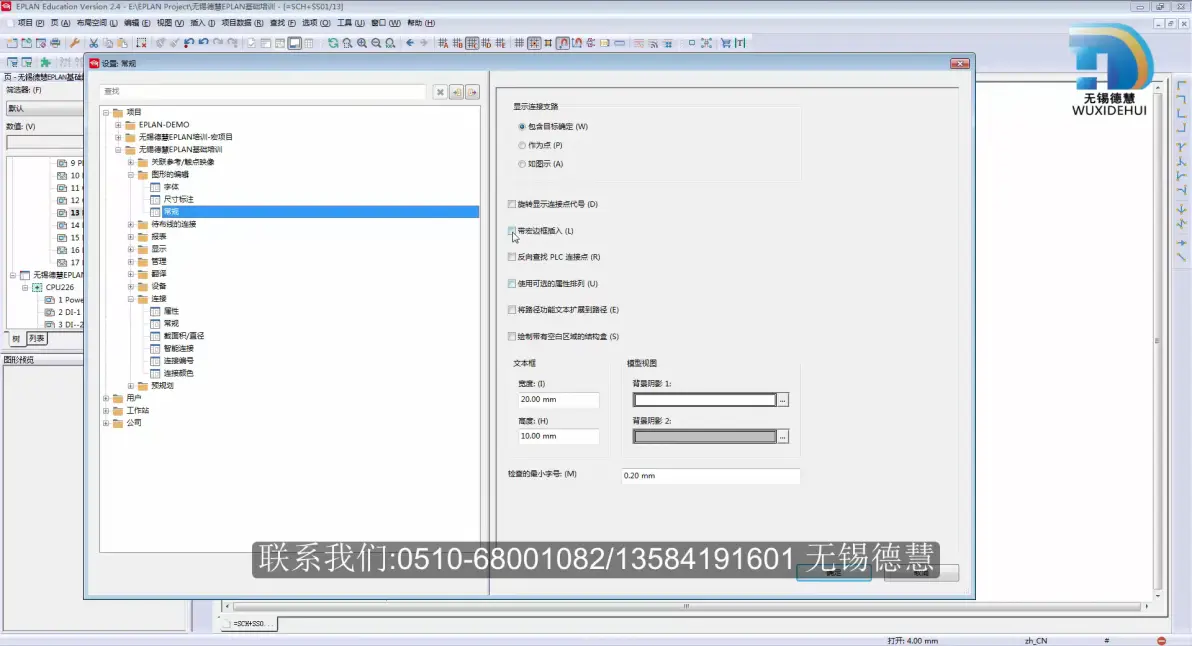Screen dimensions: 1192x646
Task: Click the red error indicator in status bar
Action: point(1161,641)
